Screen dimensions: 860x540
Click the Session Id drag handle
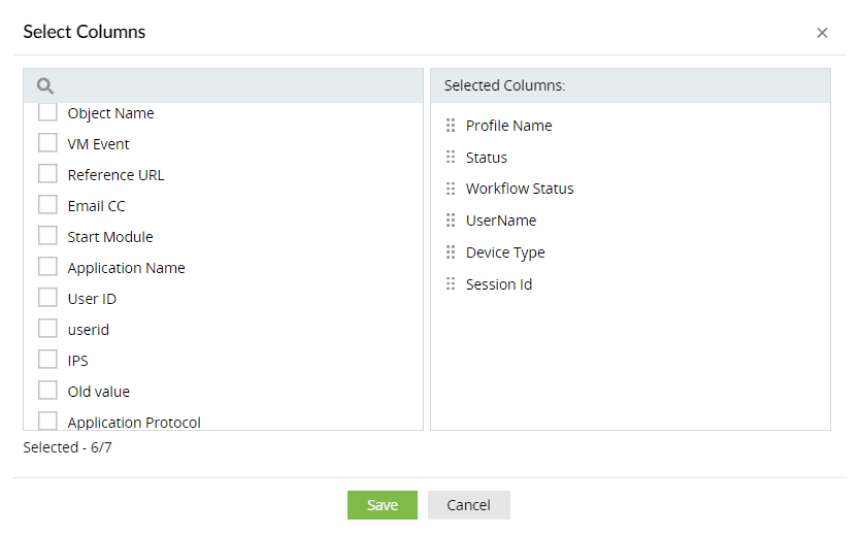pos(450,285)
